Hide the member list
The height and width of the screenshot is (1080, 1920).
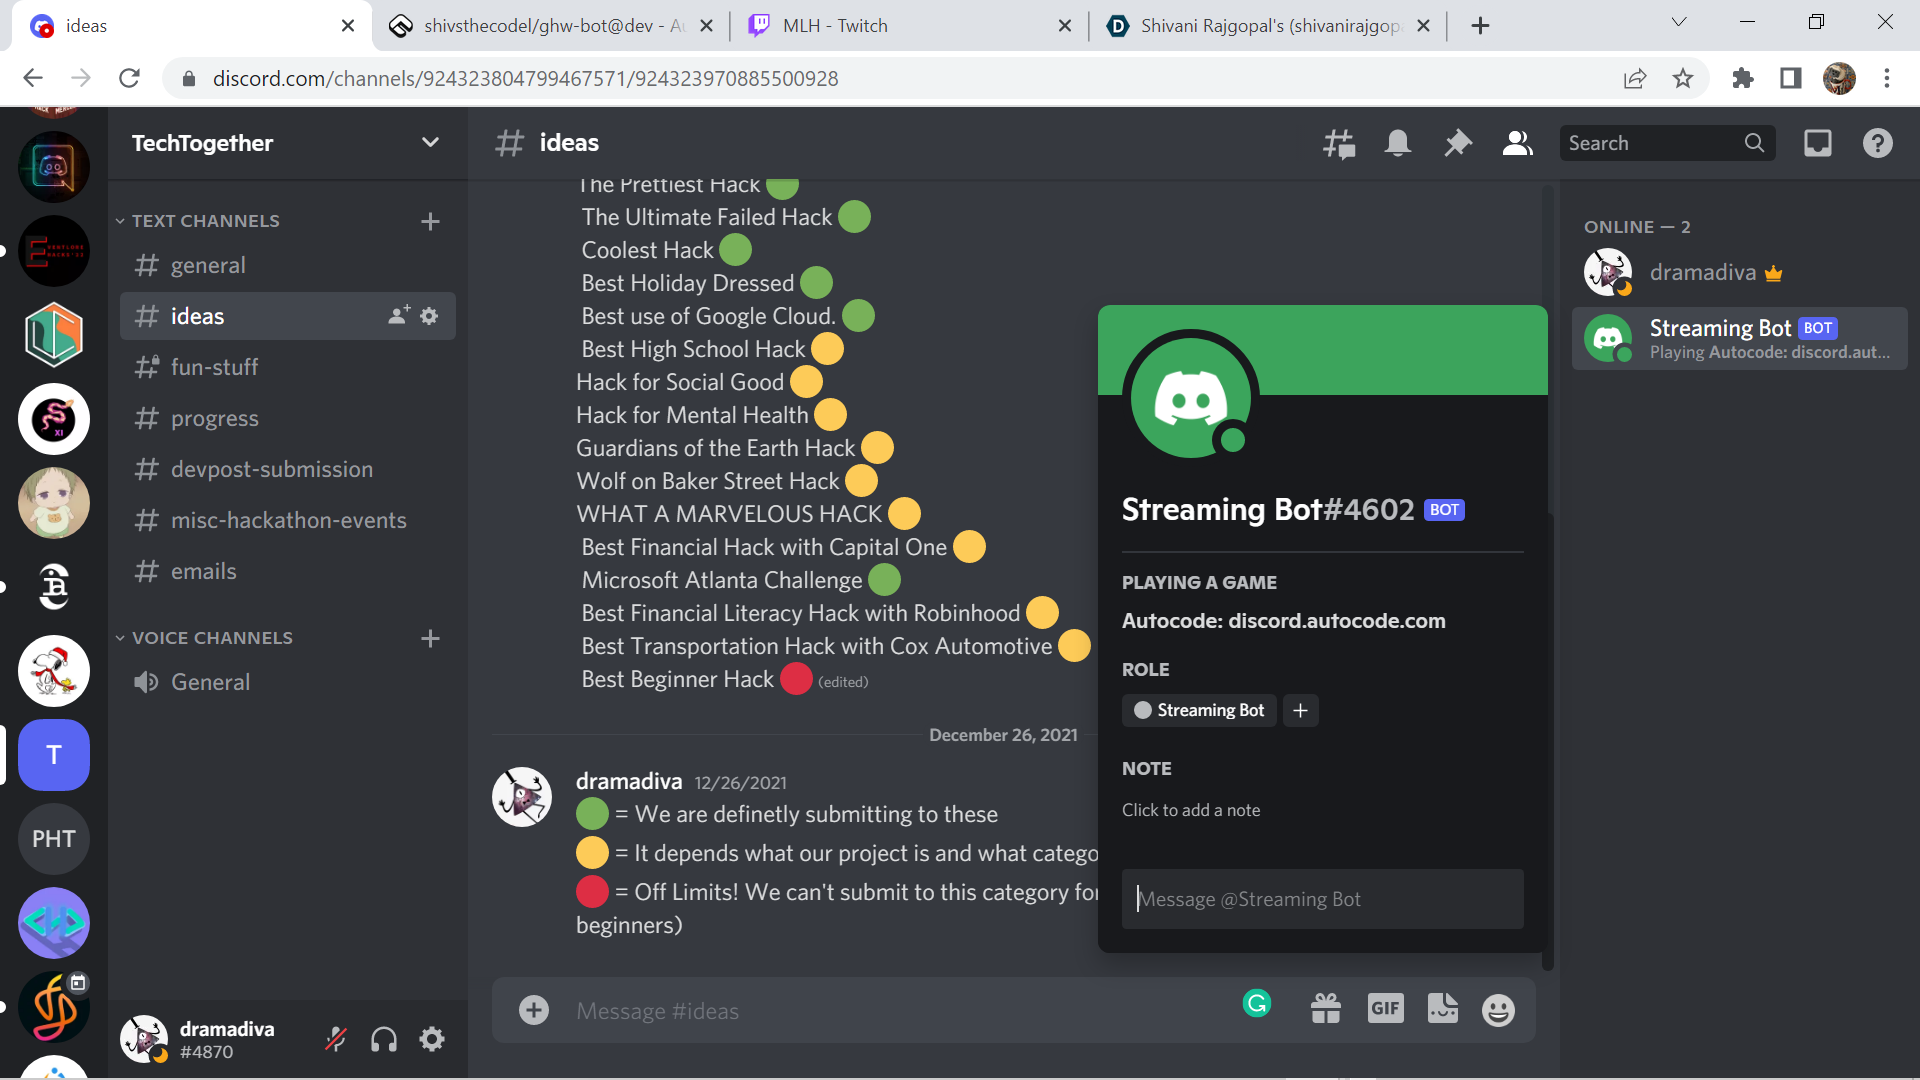pos(1518,144)
